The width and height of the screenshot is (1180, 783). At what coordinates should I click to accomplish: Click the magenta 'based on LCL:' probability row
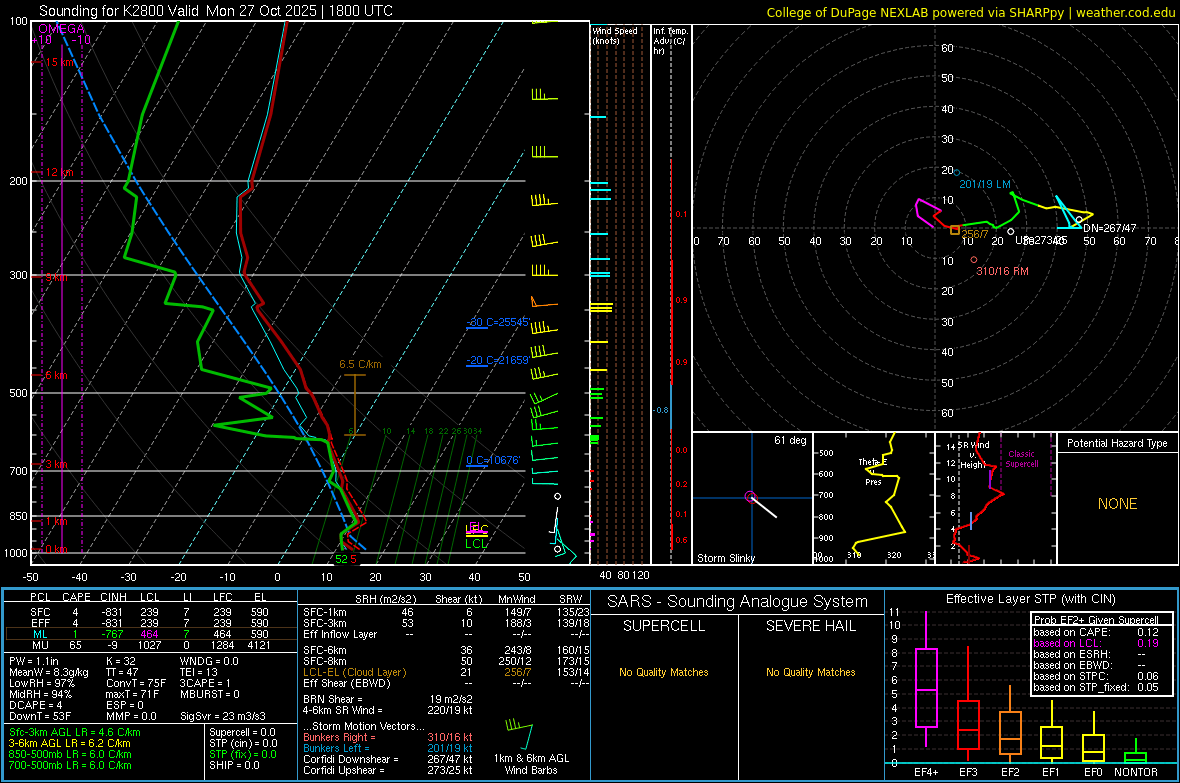(x=1096, y=643)
